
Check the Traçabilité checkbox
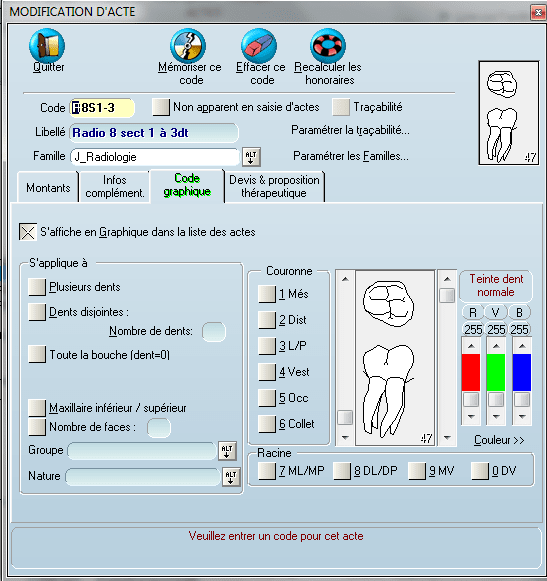341,107
